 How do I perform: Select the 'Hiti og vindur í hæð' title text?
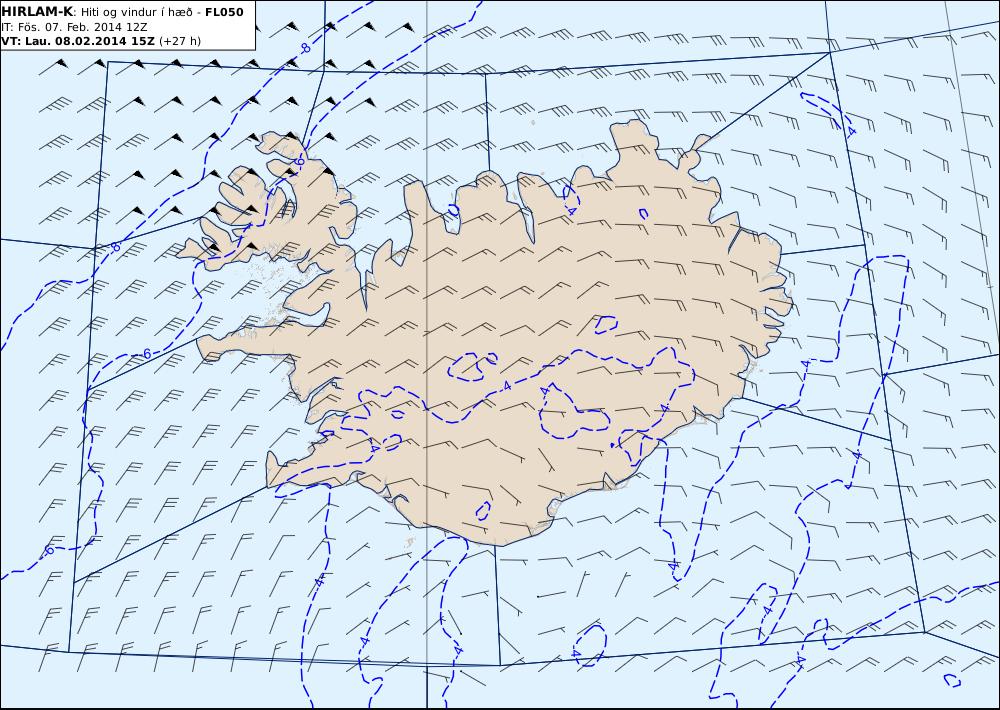[x=136, y=12]
